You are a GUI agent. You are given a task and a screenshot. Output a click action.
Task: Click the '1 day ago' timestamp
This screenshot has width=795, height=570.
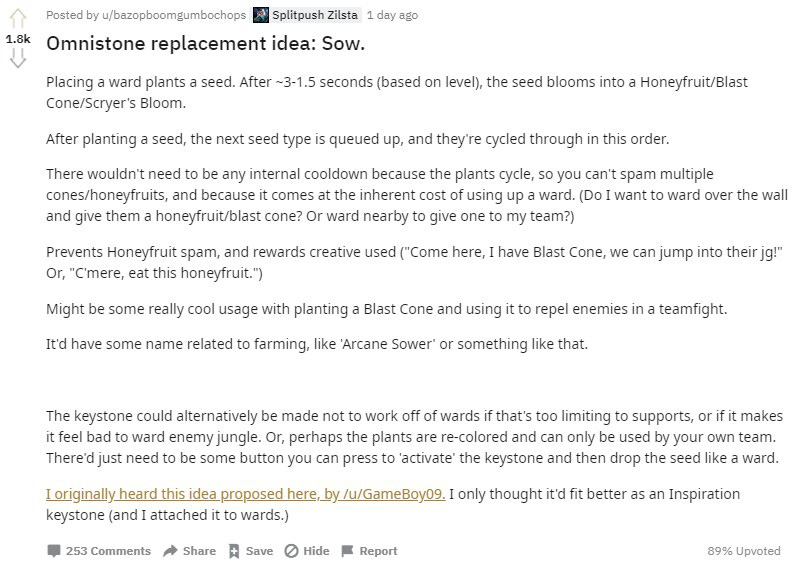[392, 15]
